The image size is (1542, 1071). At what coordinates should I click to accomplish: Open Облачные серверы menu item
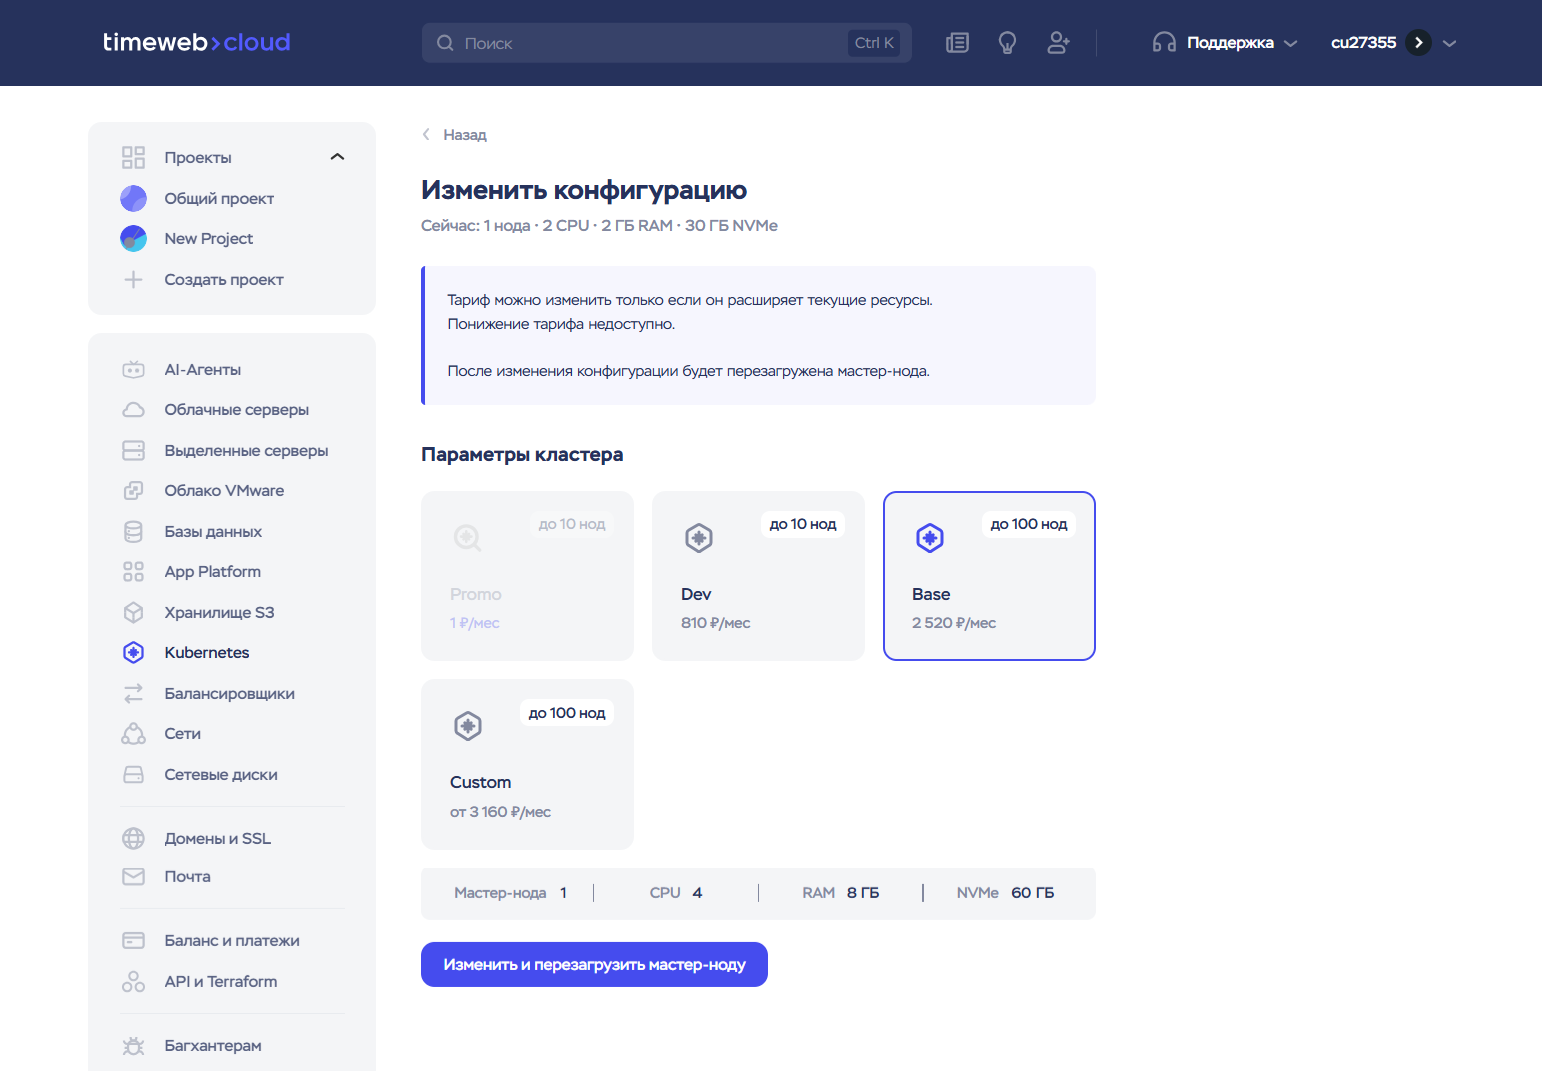(x=236, y=410)
